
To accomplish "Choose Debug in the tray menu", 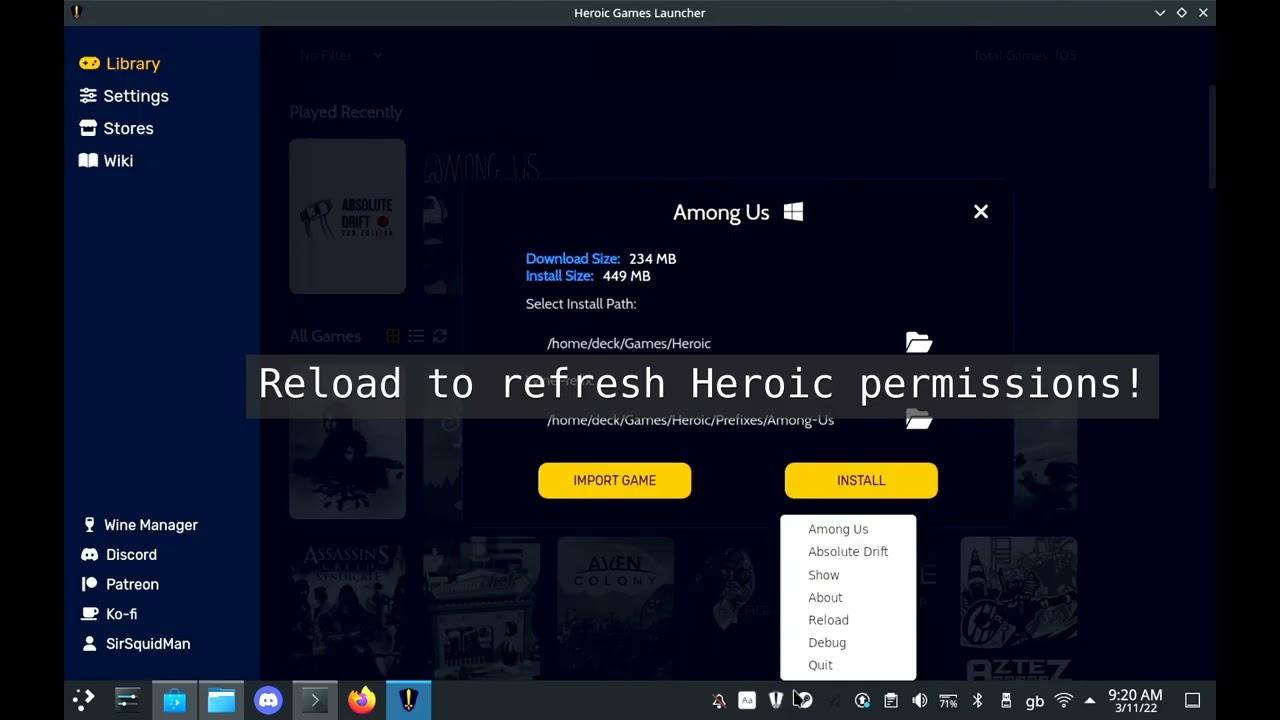I will pos(848,643).
